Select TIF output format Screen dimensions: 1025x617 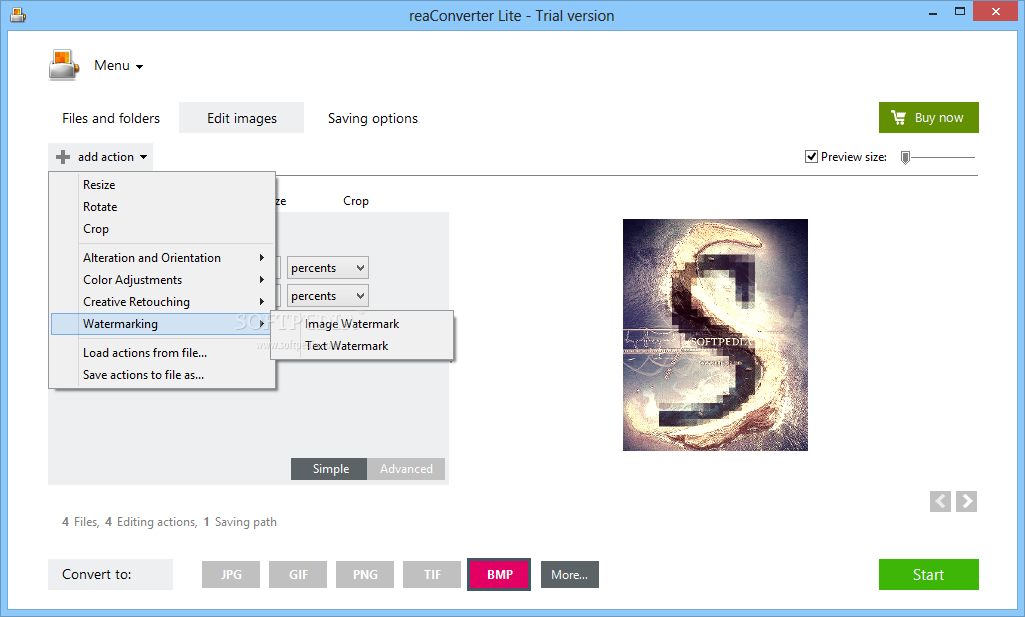coord(432,575)
